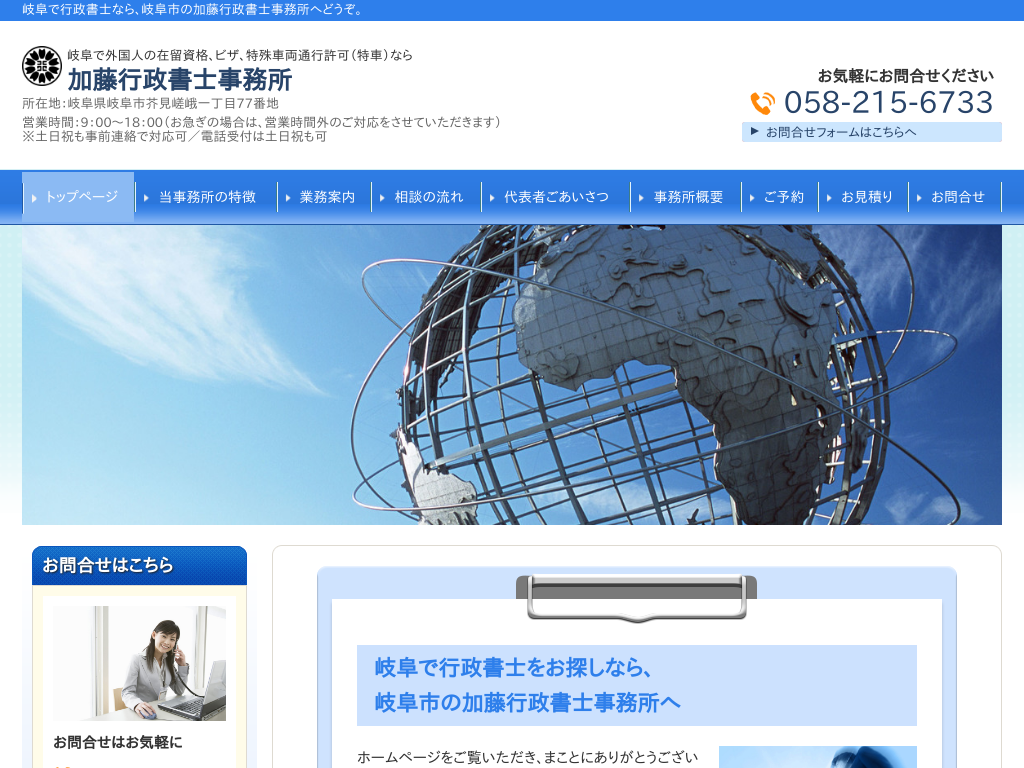Open the ご予約 menu item
This screenshot has height=768, width=1024.
click(x=780, y=197)
